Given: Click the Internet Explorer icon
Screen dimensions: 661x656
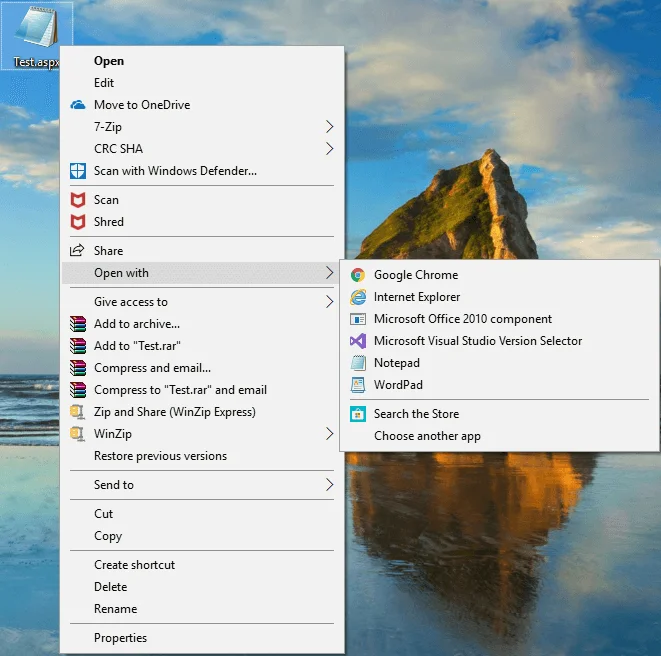Looking at the screenshot, I should click(x=358, y=297).
